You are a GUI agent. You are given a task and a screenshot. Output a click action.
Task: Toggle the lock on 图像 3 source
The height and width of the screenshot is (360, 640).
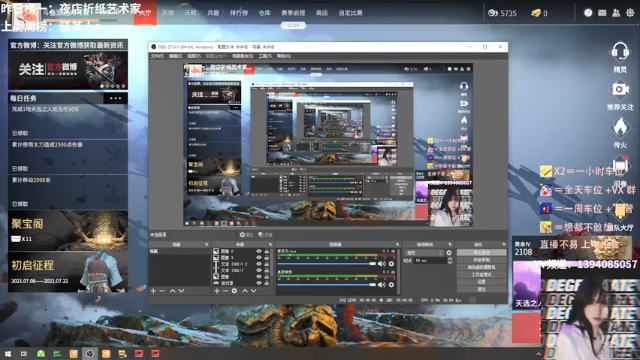267,258
